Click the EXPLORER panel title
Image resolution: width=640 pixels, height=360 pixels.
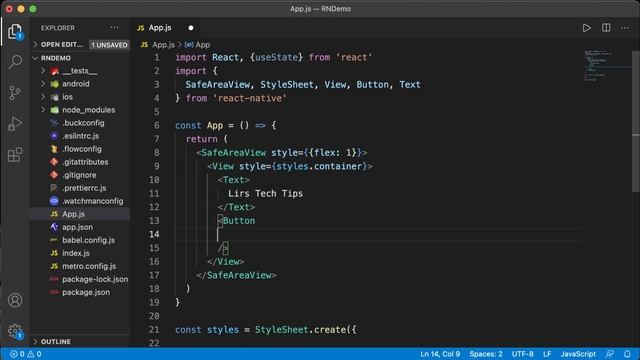[58, 28]
